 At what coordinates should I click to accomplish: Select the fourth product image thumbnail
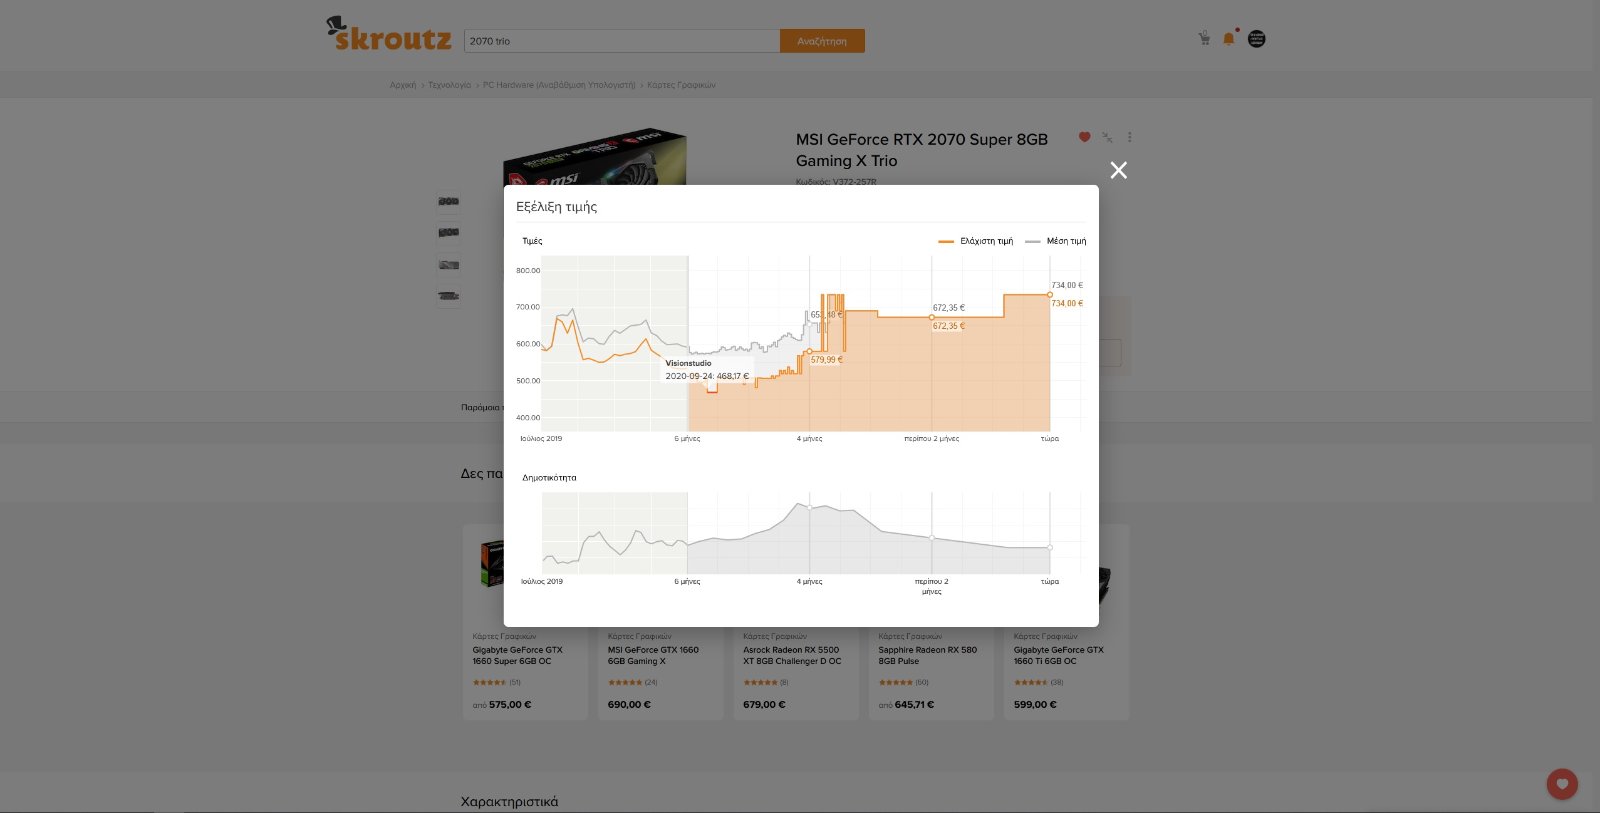point(449,296)
